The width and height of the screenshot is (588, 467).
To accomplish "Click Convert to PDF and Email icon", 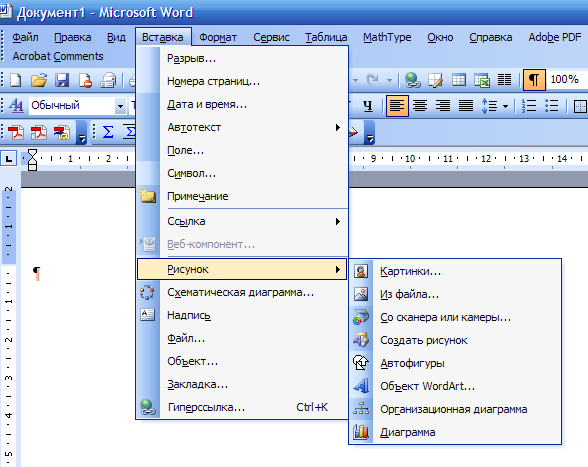I will (x=39, y=132).
